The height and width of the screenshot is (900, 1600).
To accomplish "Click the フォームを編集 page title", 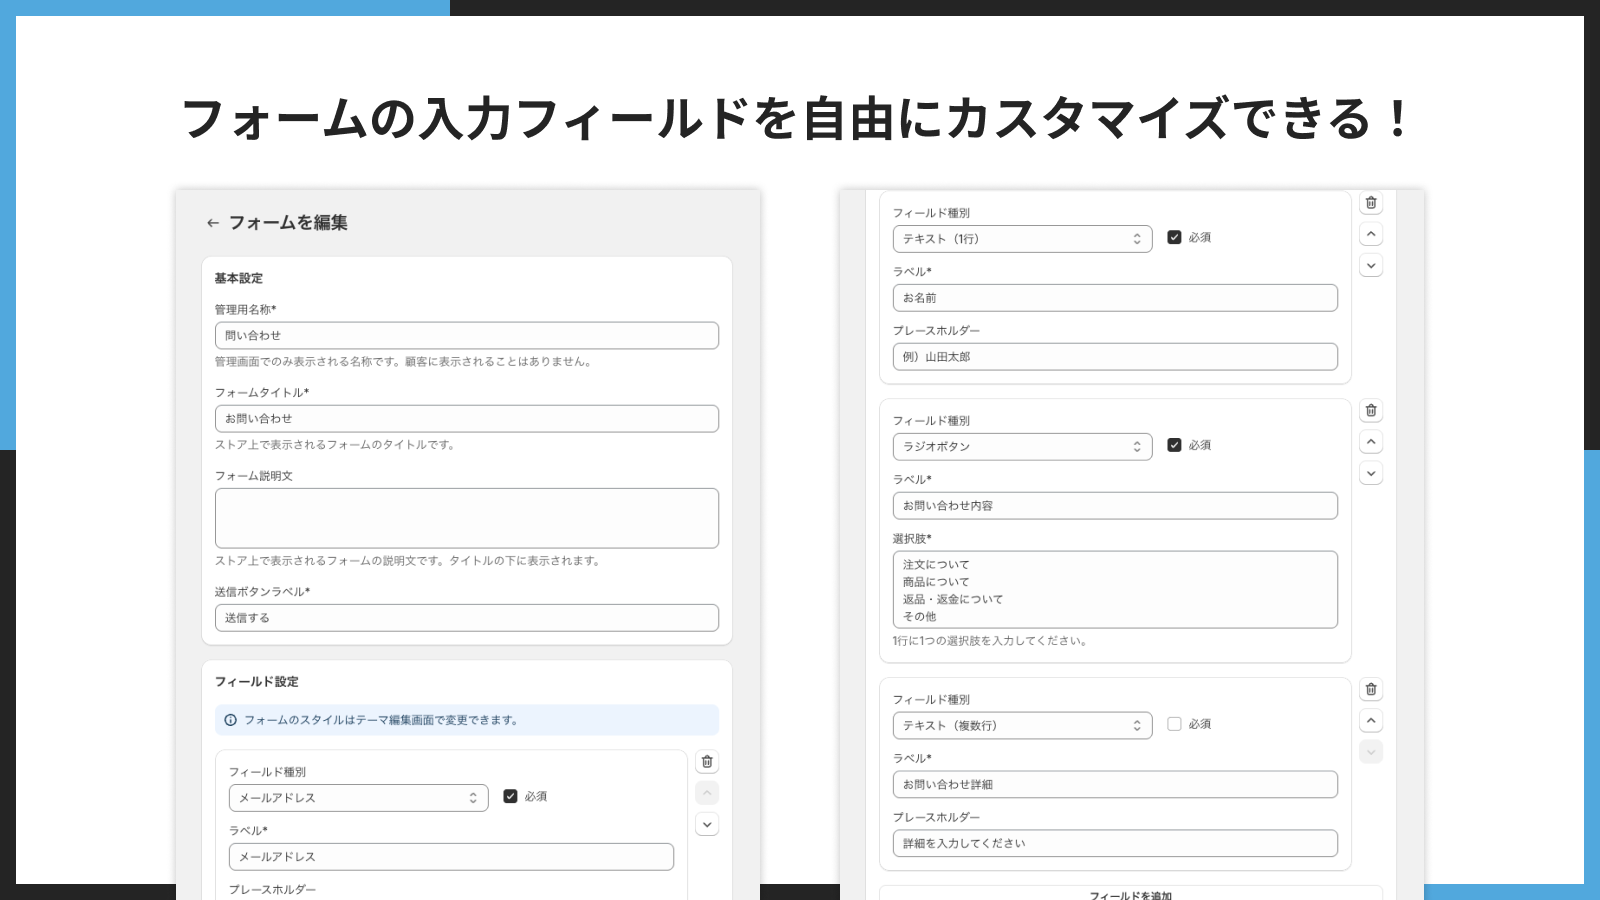I will (x=288, y=223).
